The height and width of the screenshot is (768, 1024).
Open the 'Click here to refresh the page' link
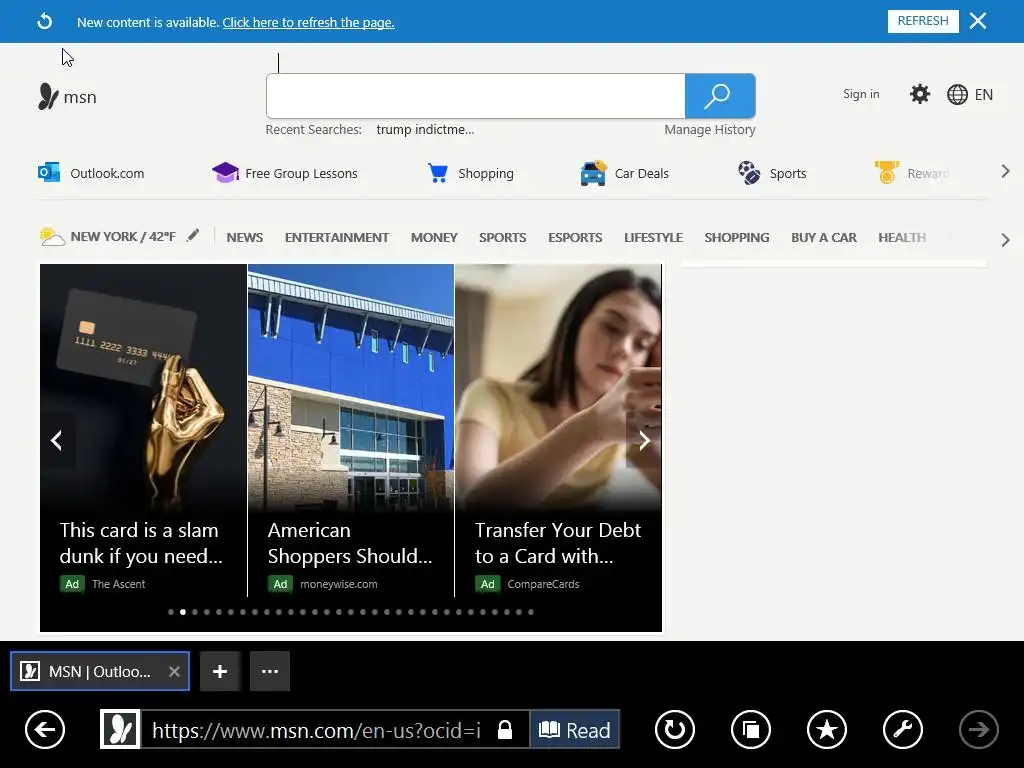coord(308,22)
